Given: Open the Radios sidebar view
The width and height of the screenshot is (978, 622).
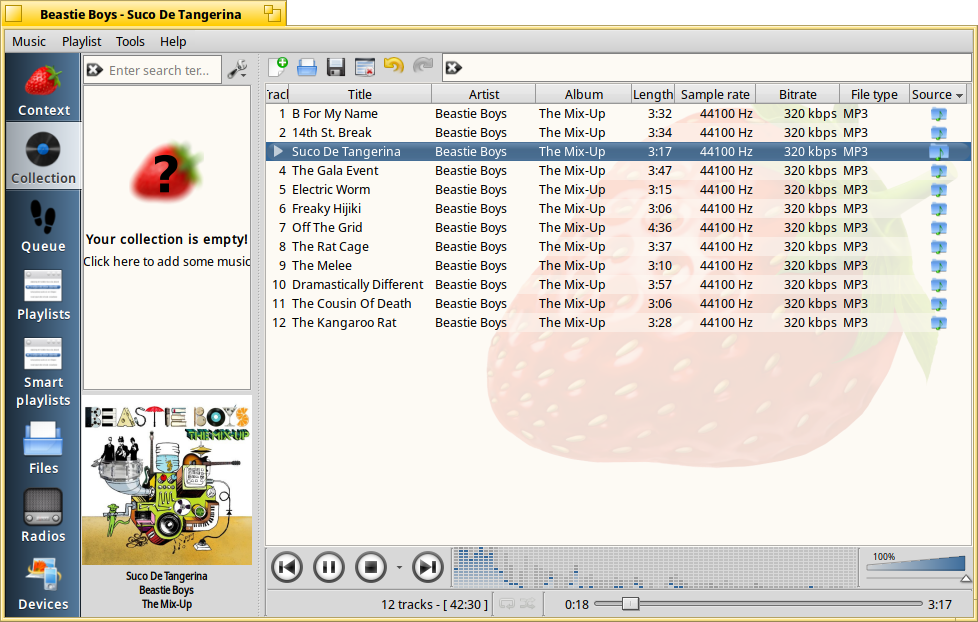Looking at the screenshot, I should pos(43,515).
